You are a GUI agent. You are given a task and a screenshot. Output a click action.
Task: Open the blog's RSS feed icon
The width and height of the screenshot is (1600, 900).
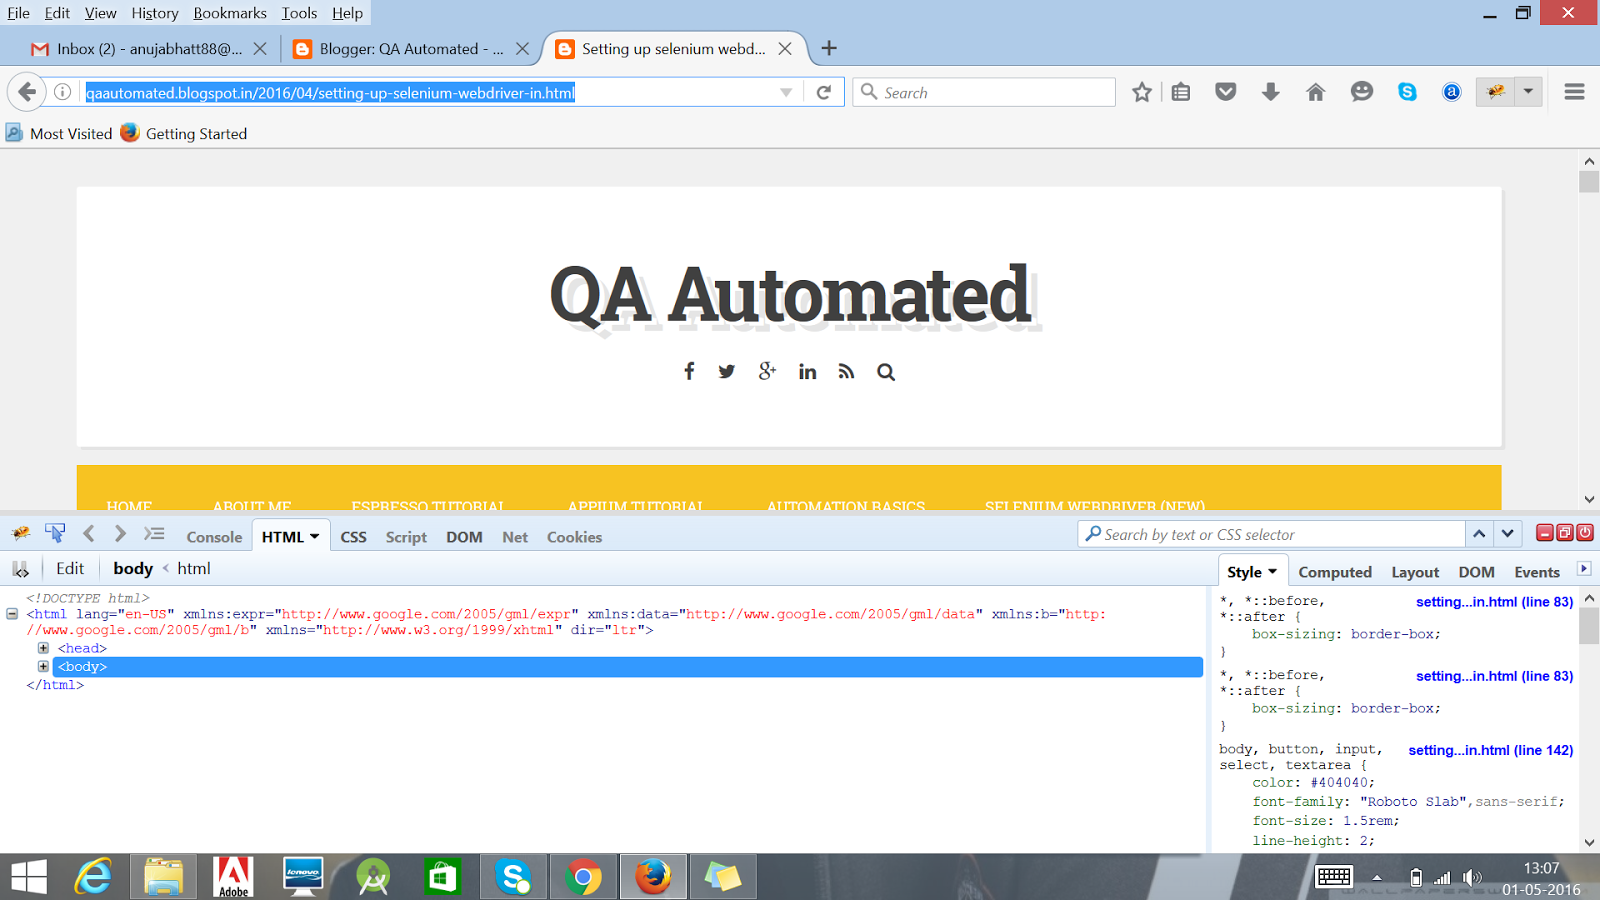tap(846, 372)
